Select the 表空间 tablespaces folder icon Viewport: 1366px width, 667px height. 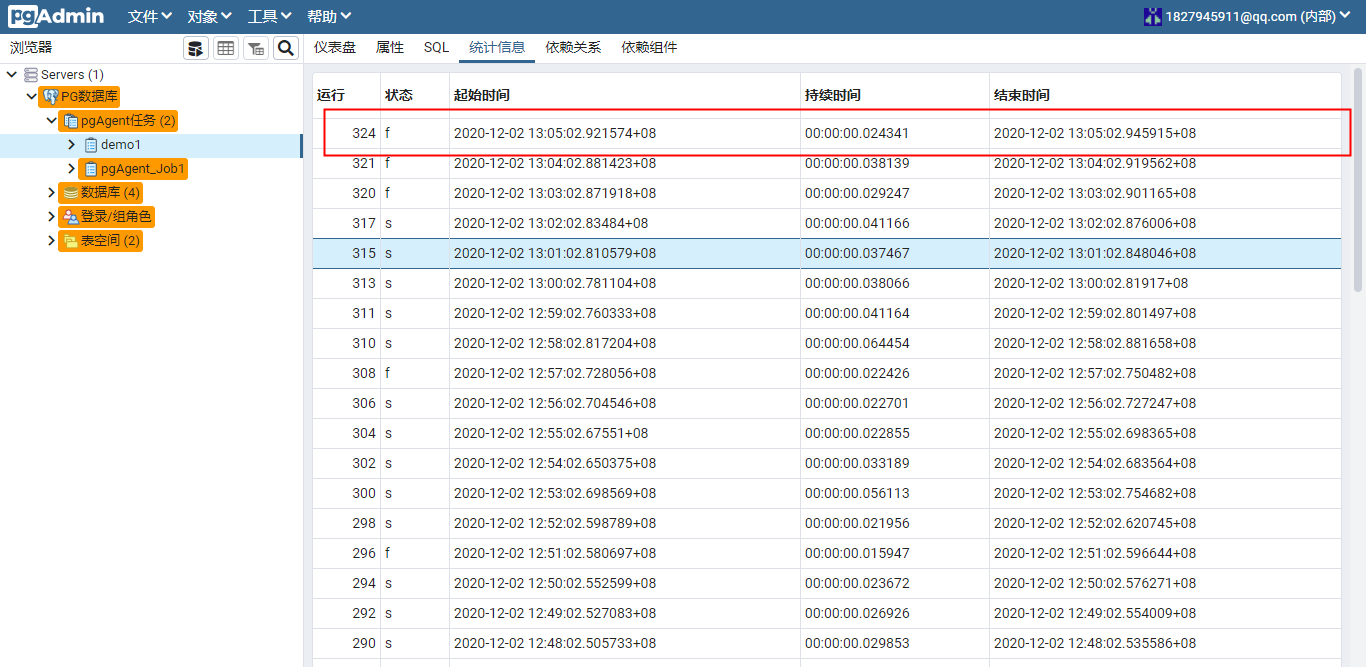pyautogui.click(x=73, y=240)
